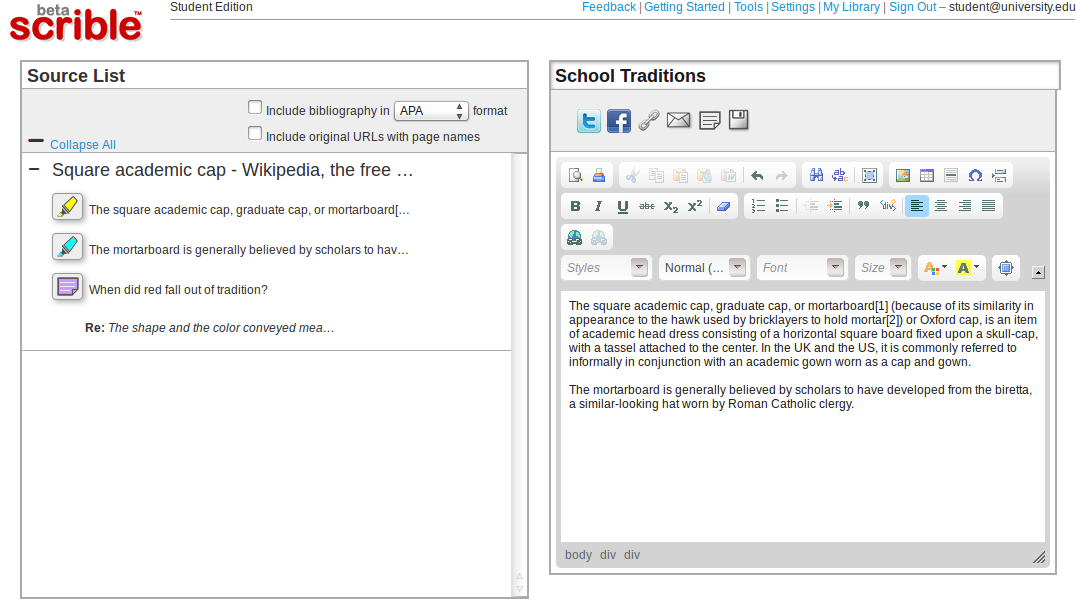Click the Bold formatting button
Viewport: 1077px width, 605px height.
[576, 206]
